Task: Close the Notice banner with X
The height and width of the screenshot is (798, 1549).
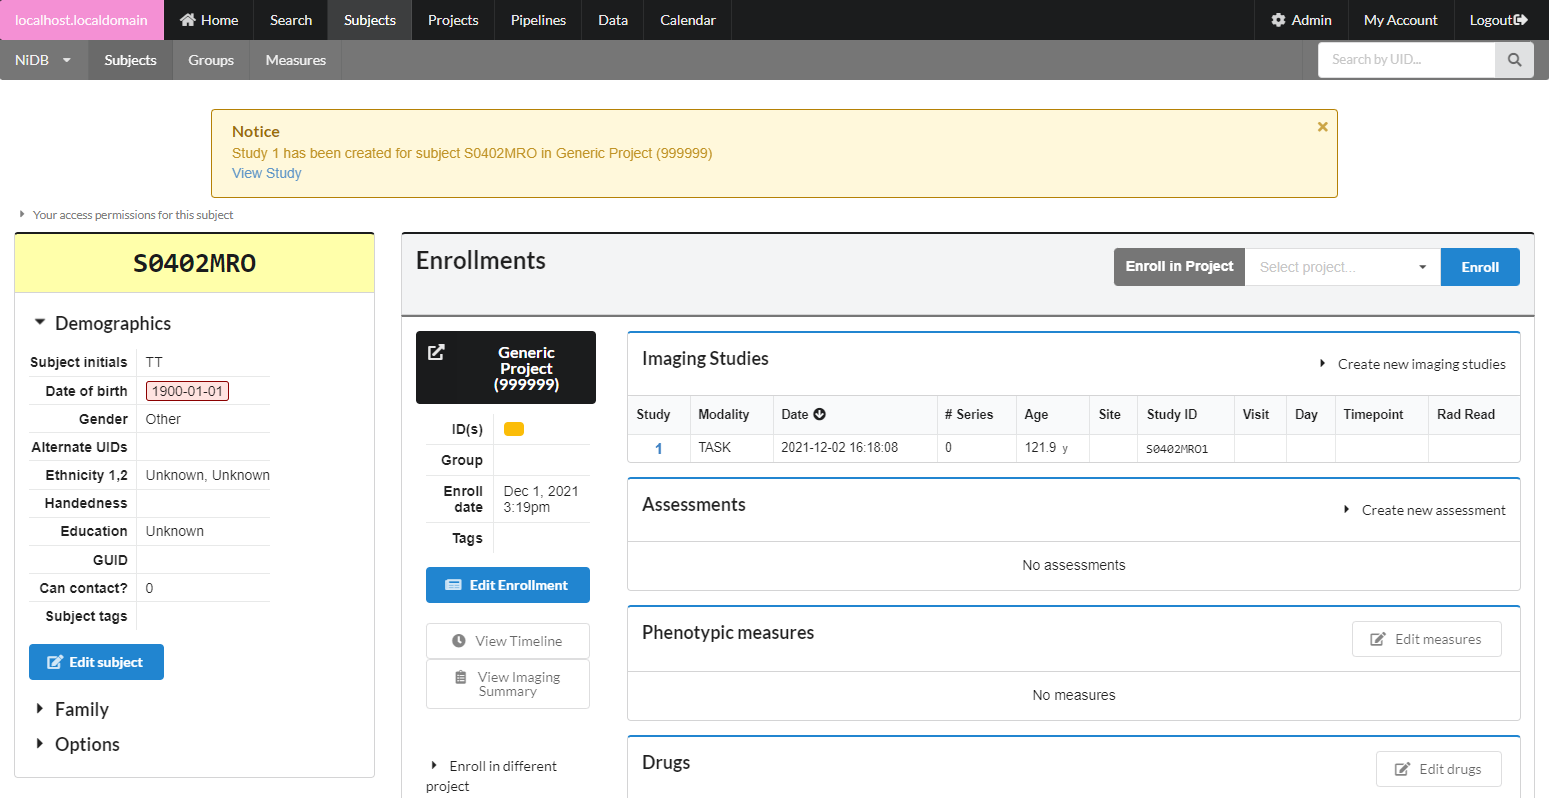Action: pos(1322,127)
